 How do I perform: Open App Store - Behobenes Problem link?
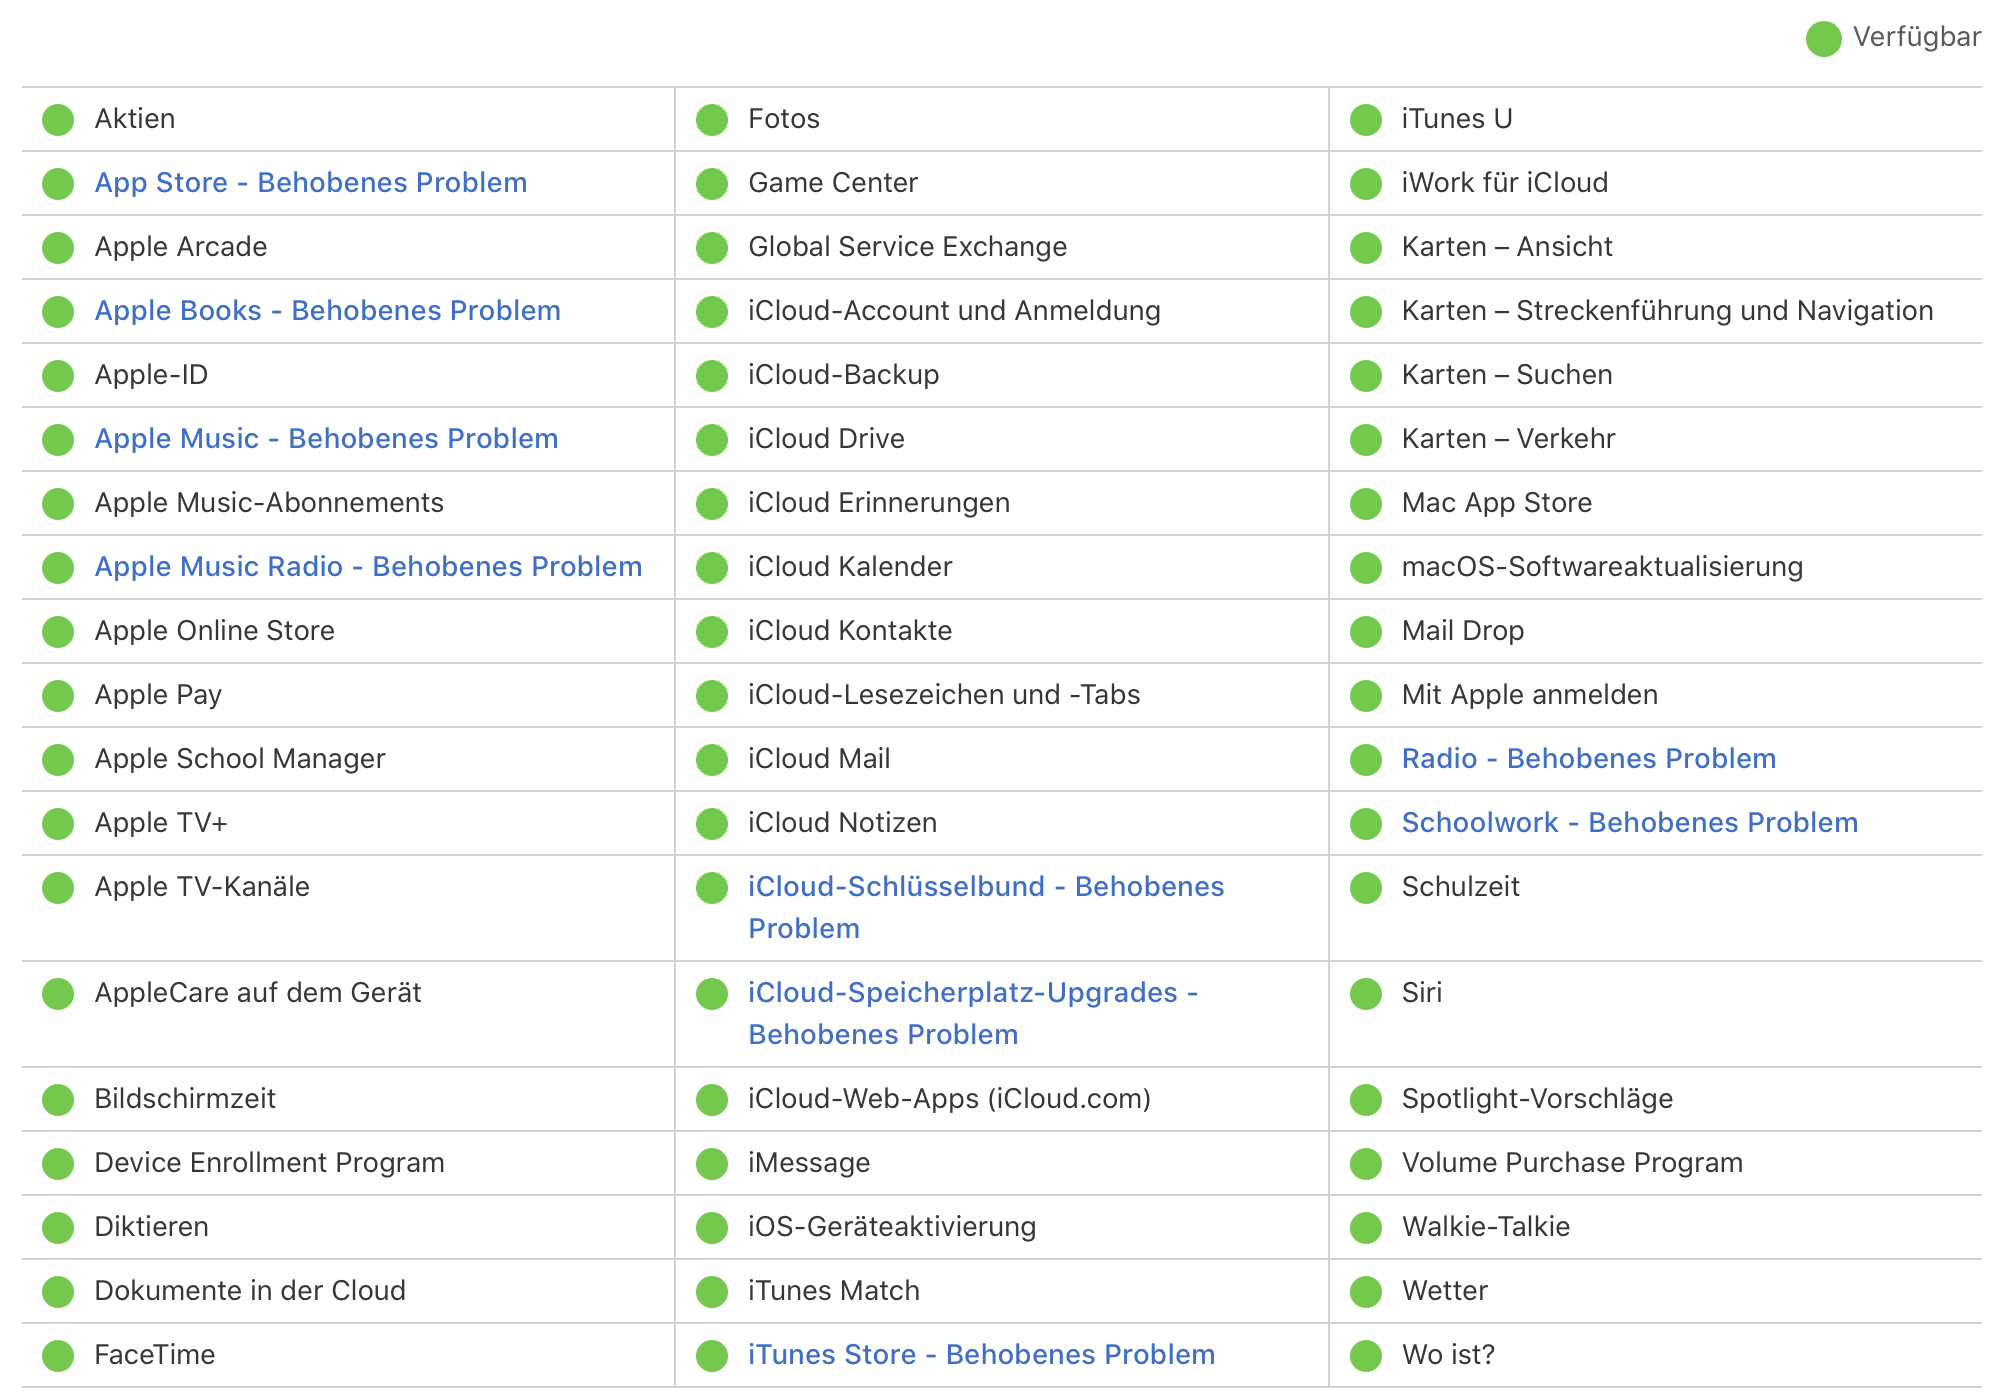[310, 183]
